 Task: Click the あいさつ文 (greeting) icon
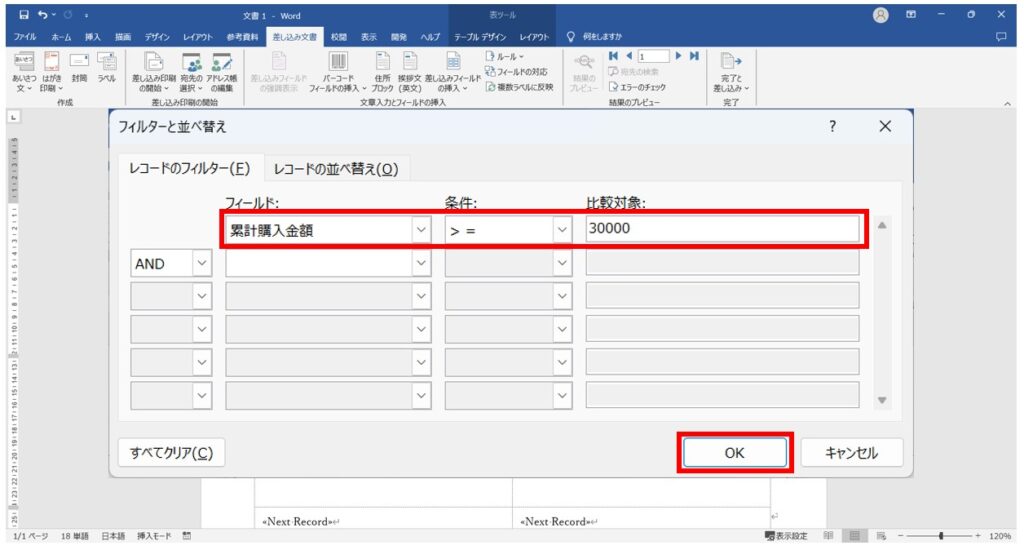(23, 62)
